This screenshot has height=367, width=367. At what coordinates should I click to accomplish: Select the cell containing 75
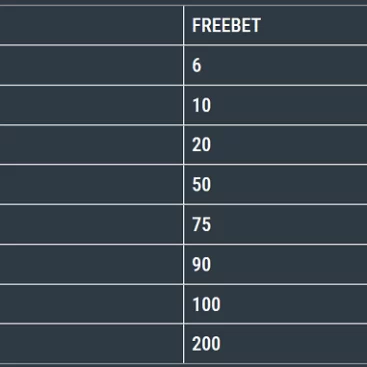[275, 224]
